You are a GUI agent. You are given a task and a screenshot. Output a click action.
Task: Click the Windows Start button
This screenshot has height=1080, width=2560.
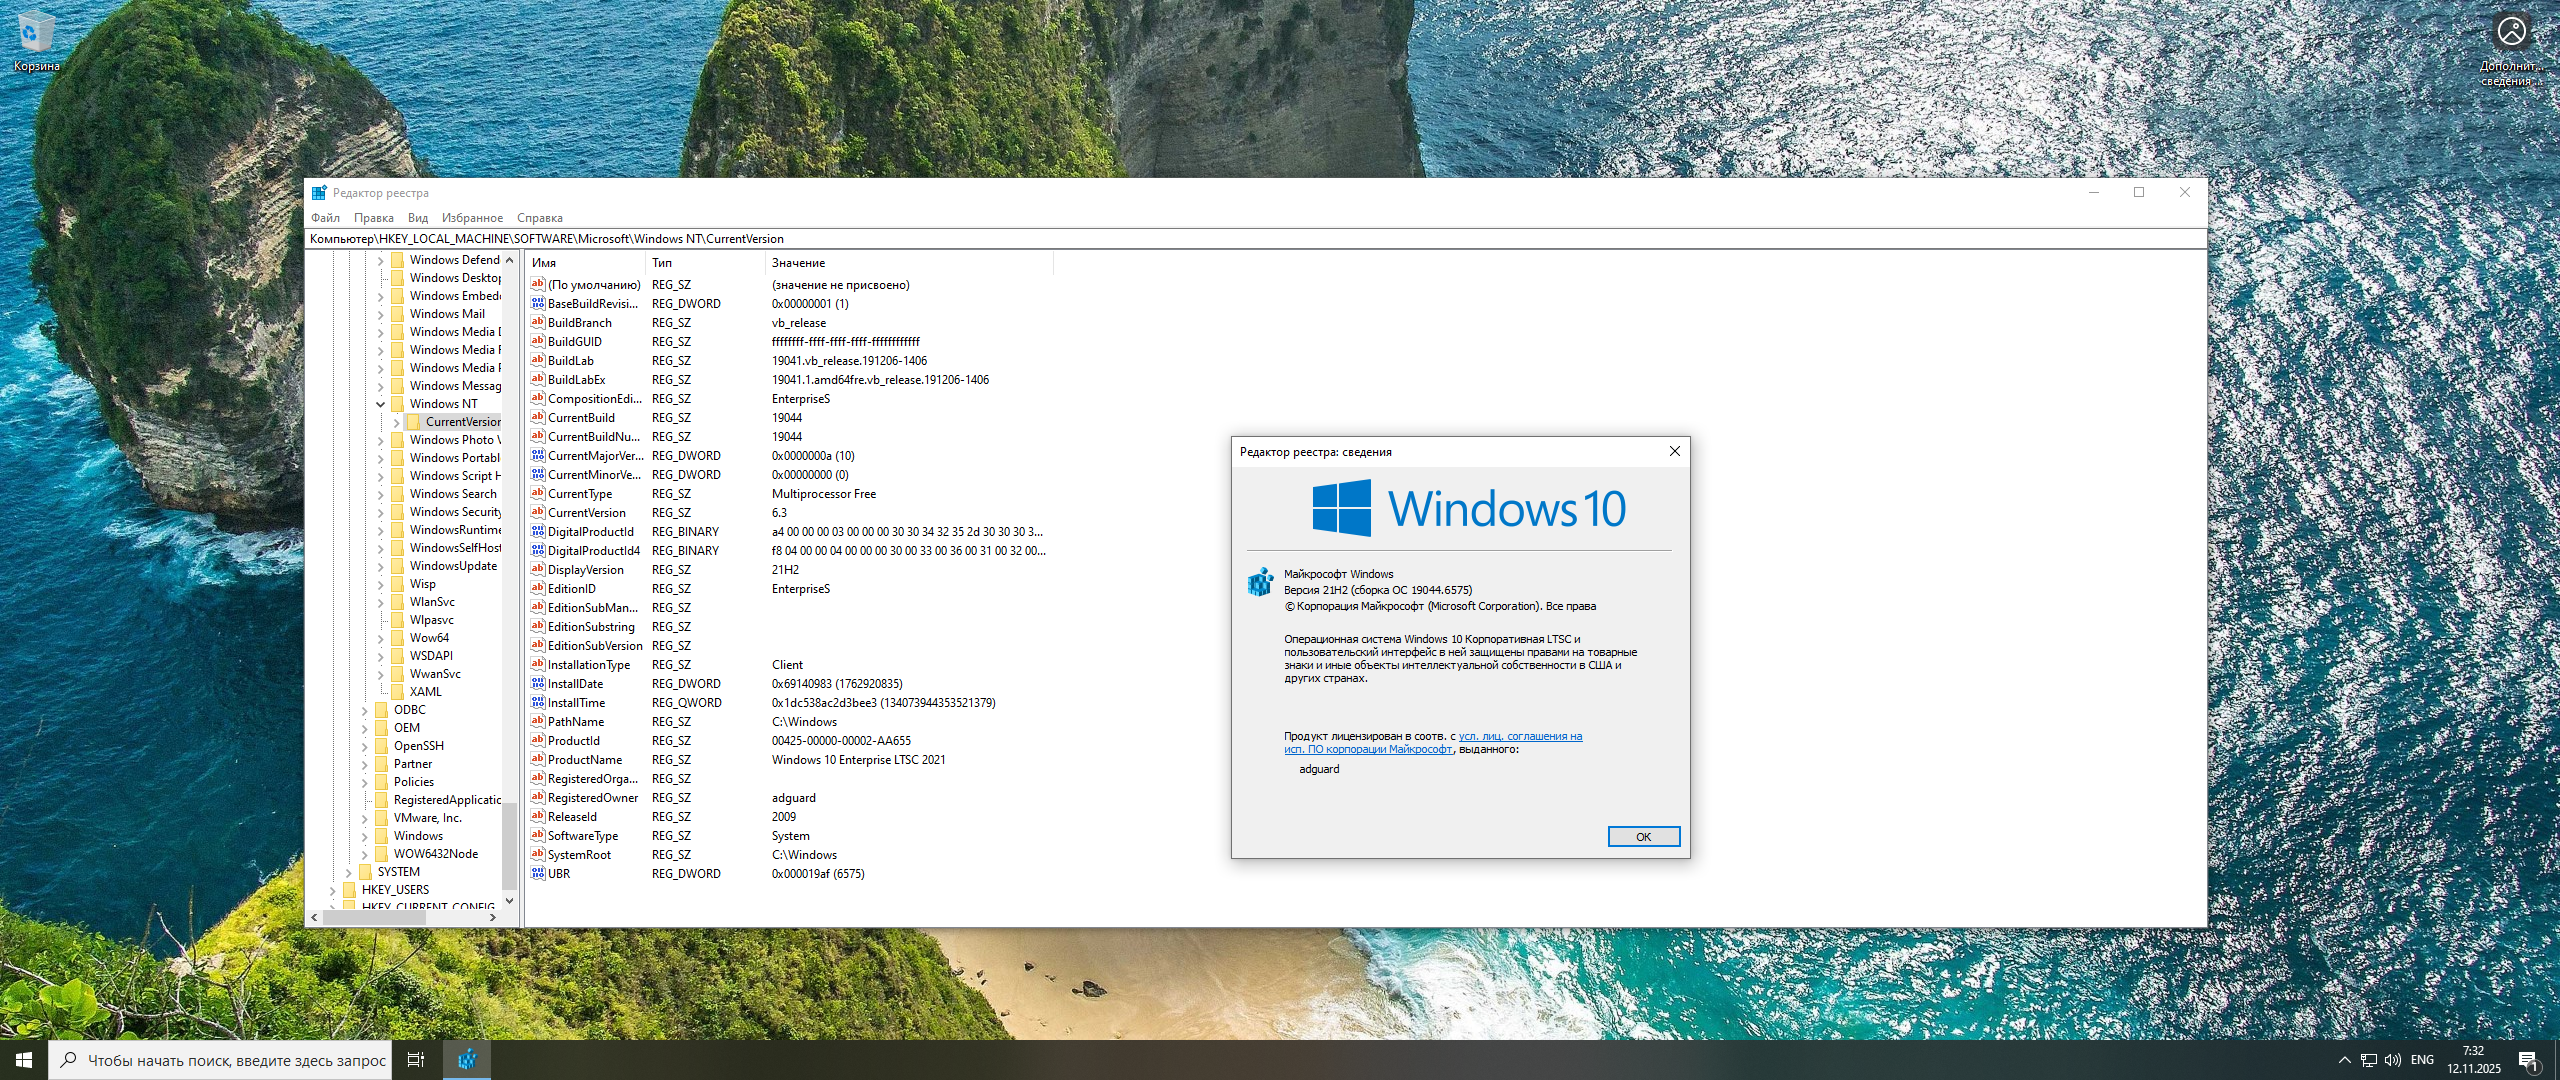click(24, 1060)
